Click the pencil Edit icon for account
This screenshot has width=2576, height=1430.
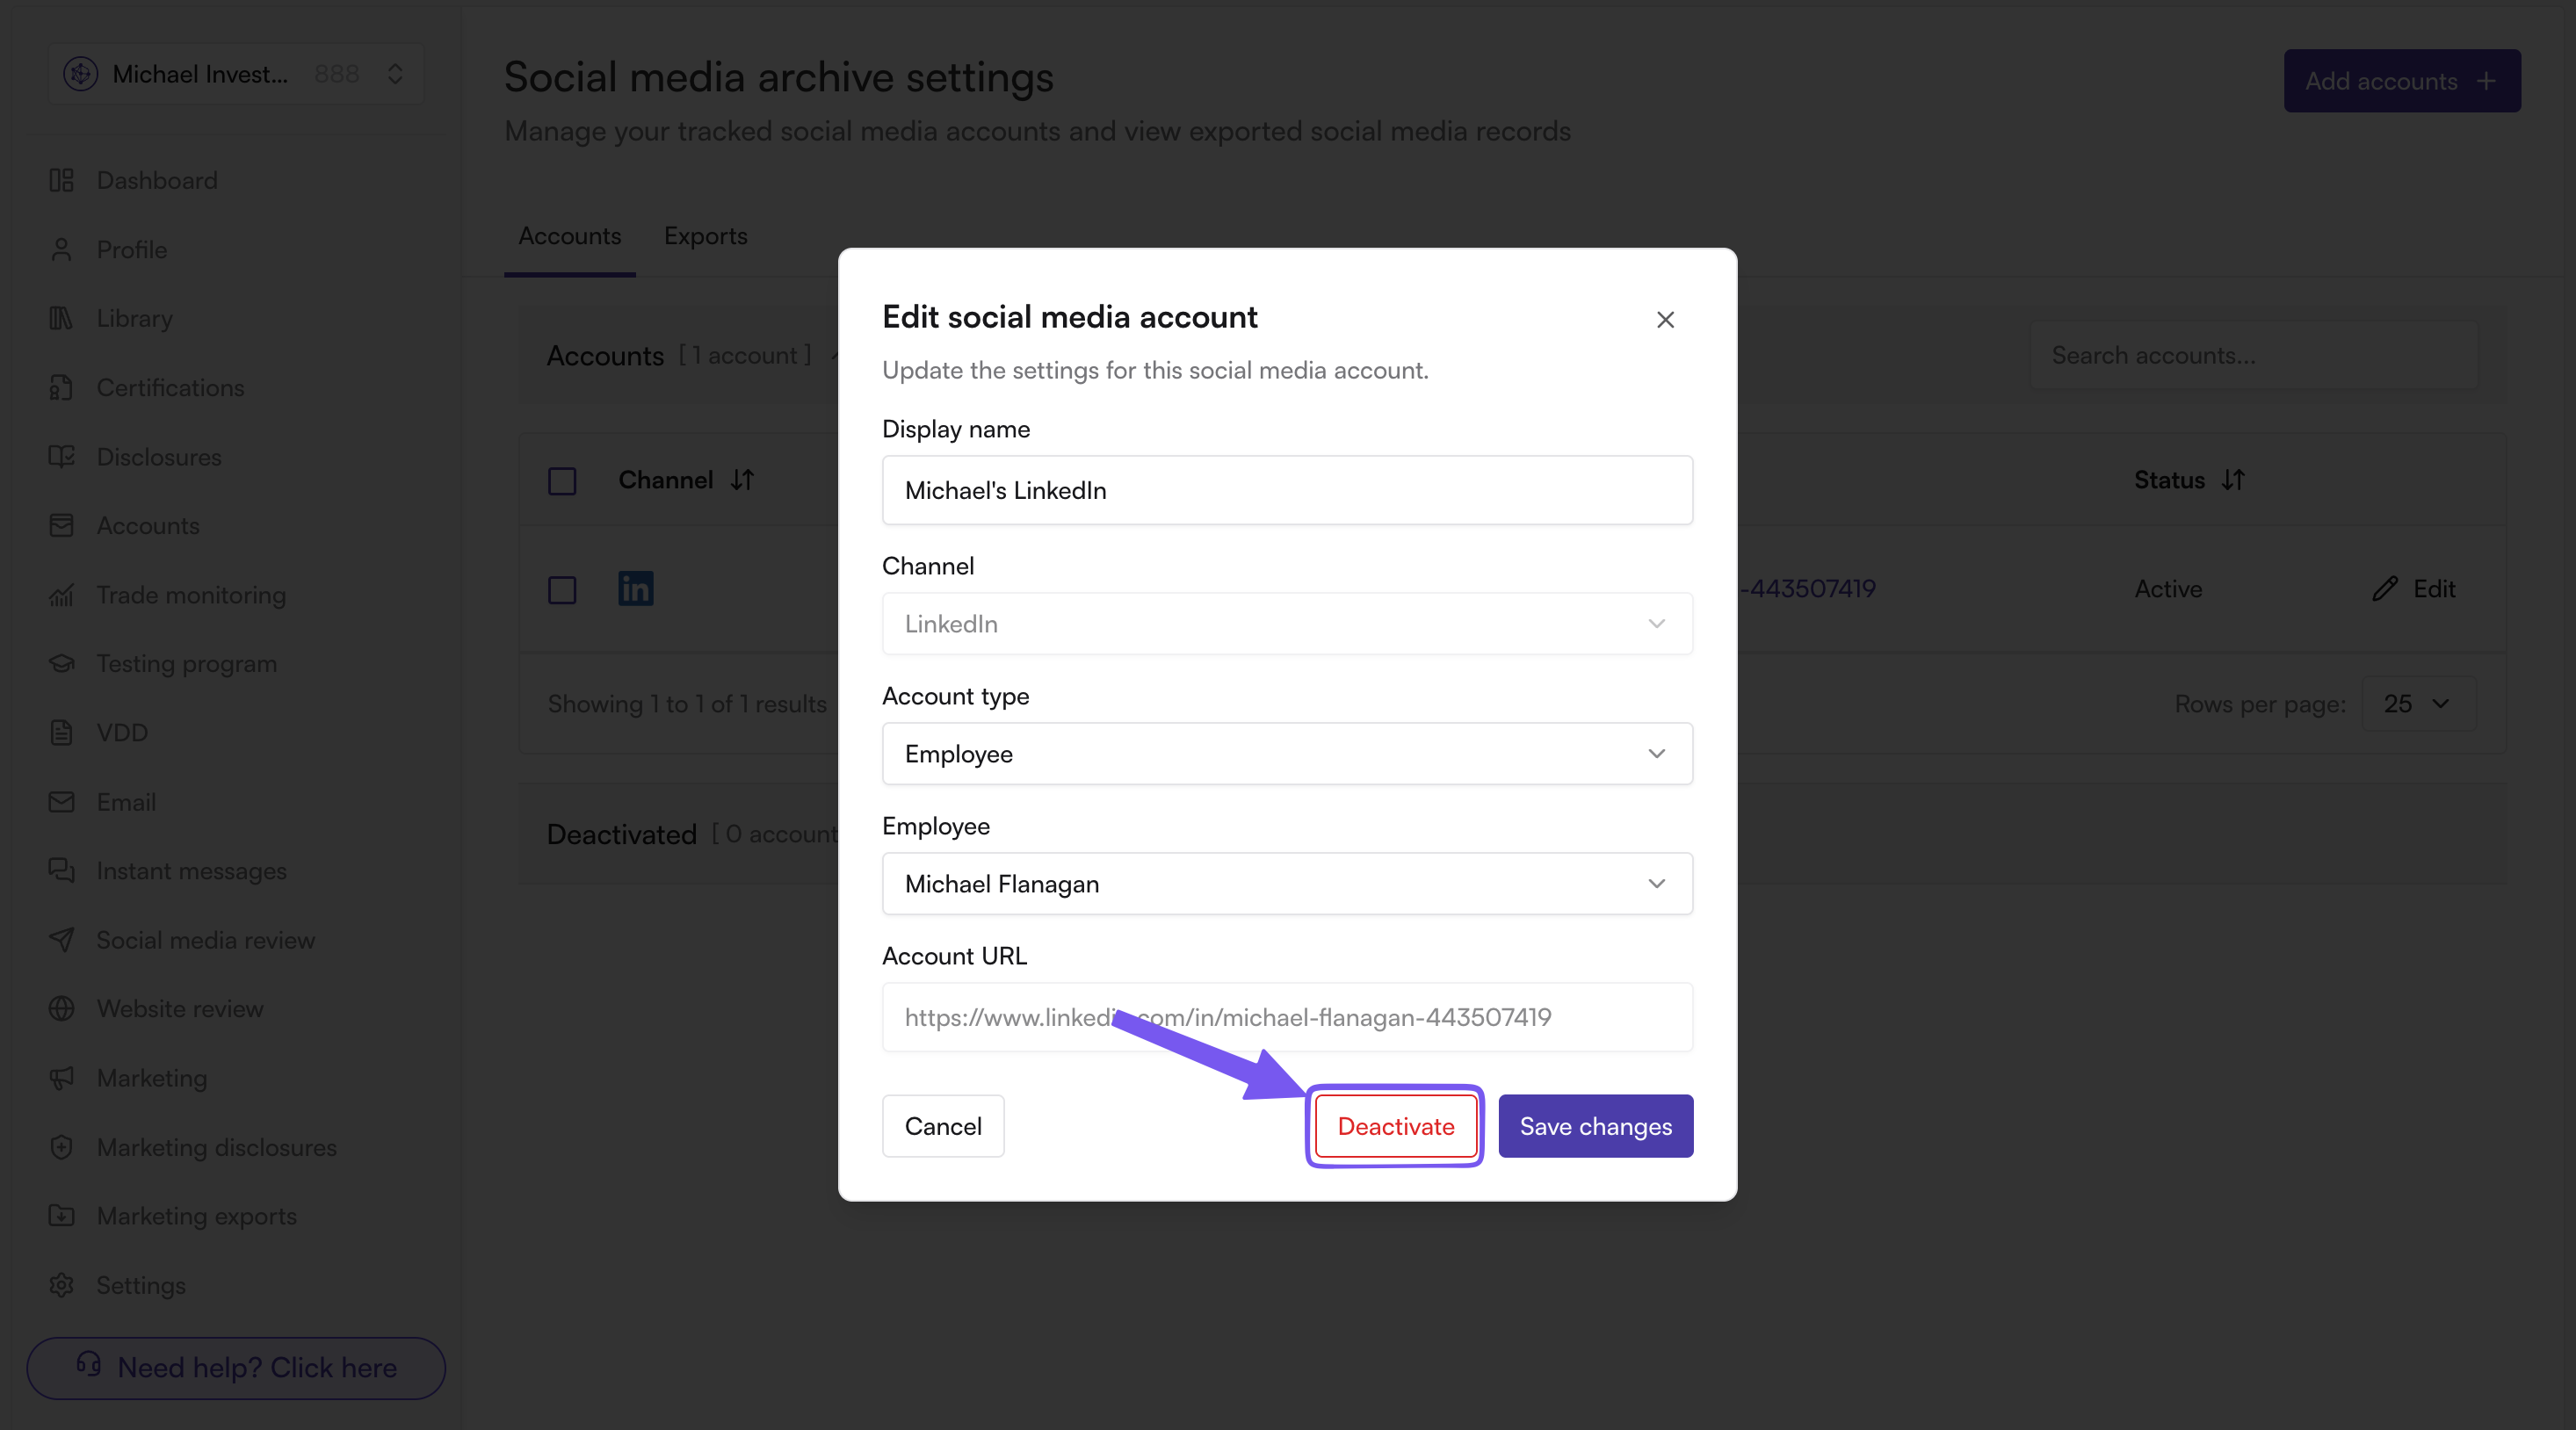(2385, 589)
